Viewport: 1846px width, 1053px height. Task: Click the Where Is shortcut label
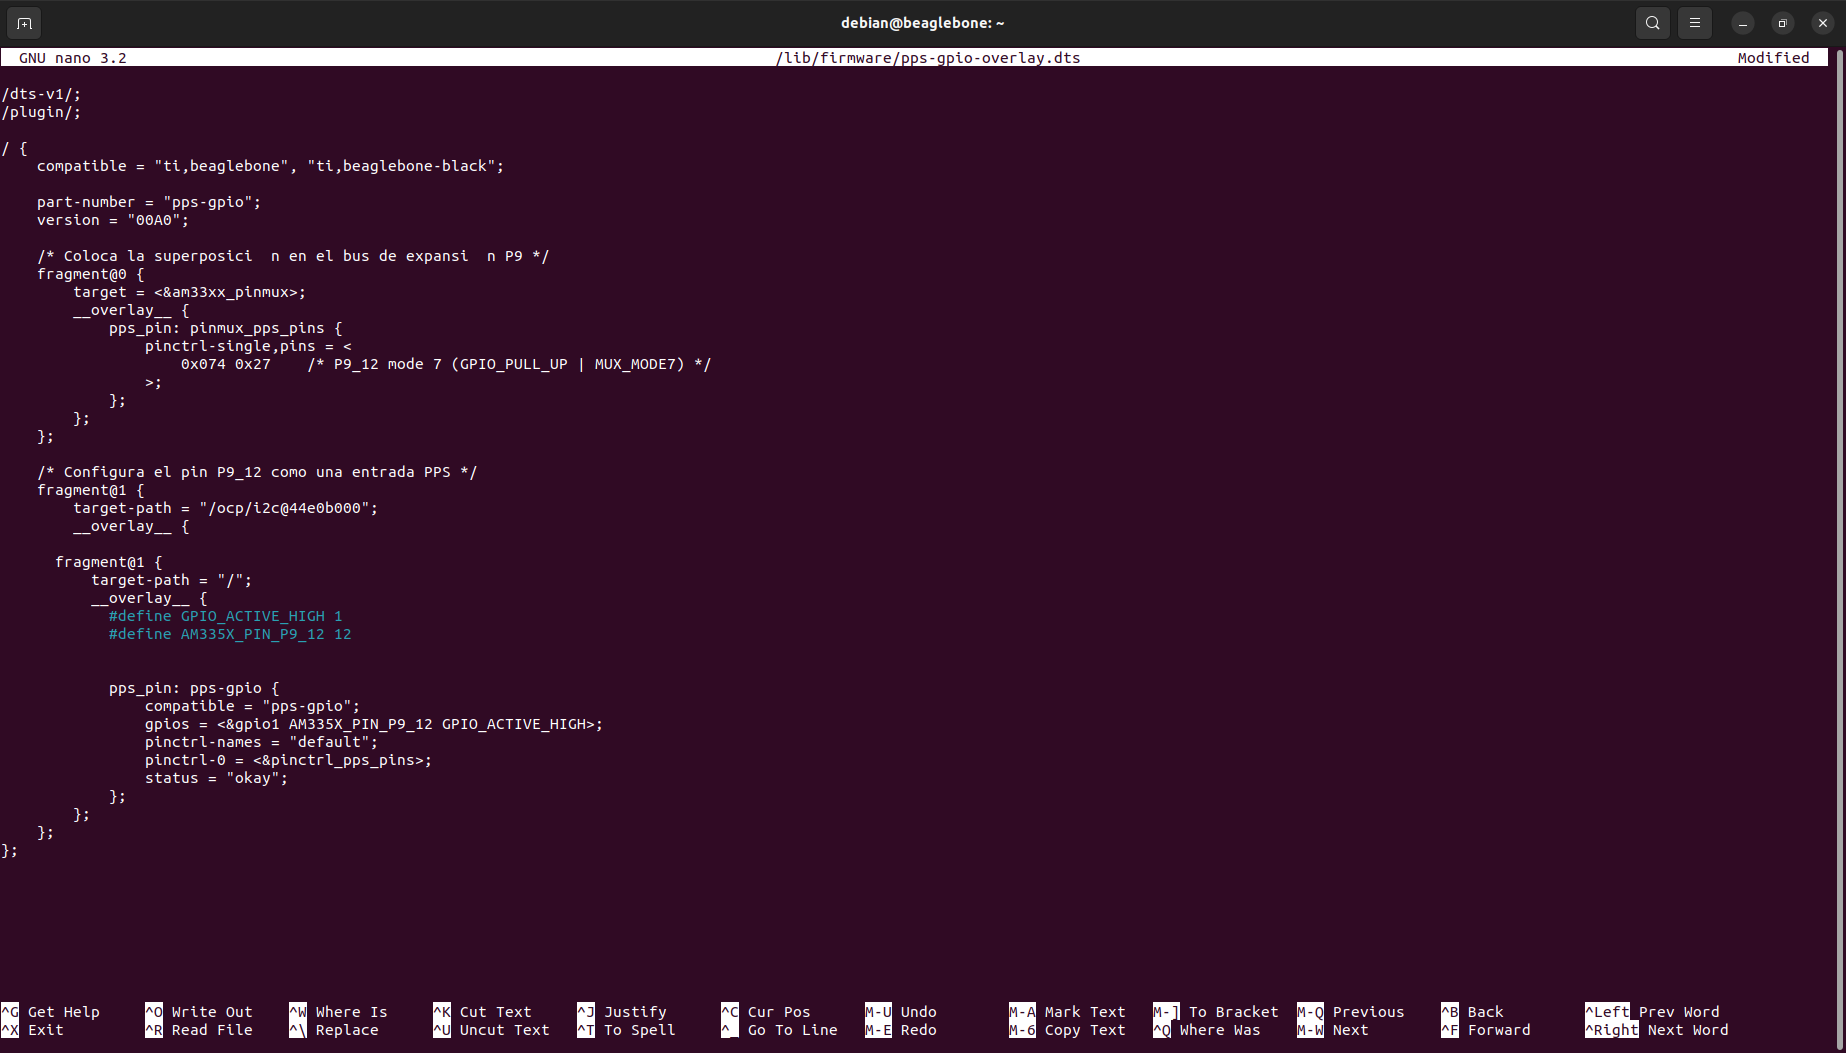pos(351,1012)
